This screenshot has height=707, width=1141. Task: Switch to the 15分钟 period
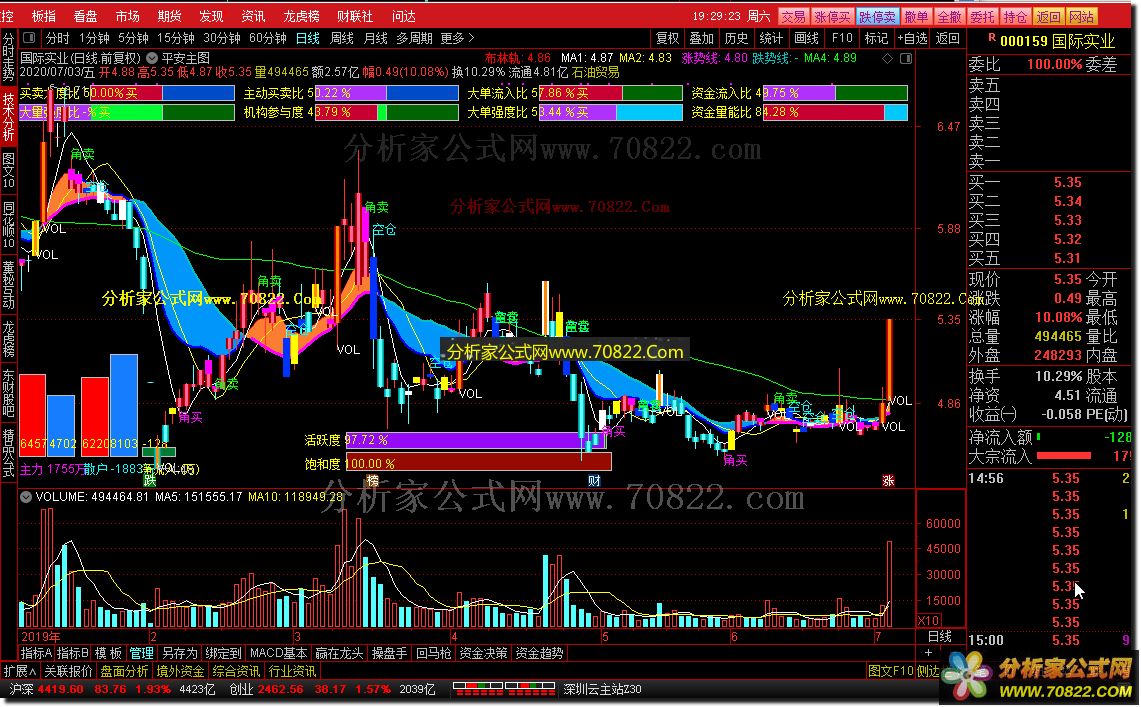click(x=175, y=38)
